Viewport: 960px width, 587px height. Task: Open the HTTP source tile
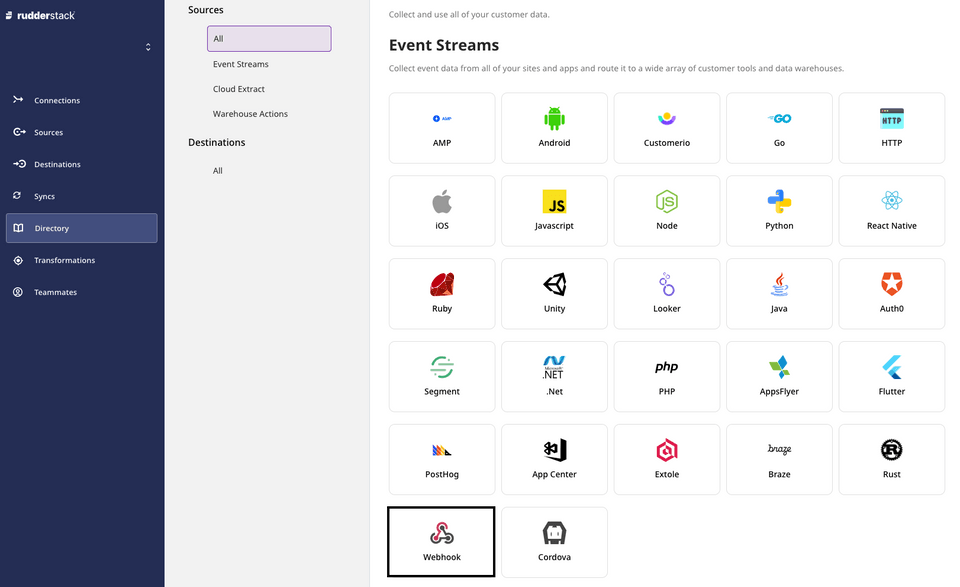(x=891, y=128)
